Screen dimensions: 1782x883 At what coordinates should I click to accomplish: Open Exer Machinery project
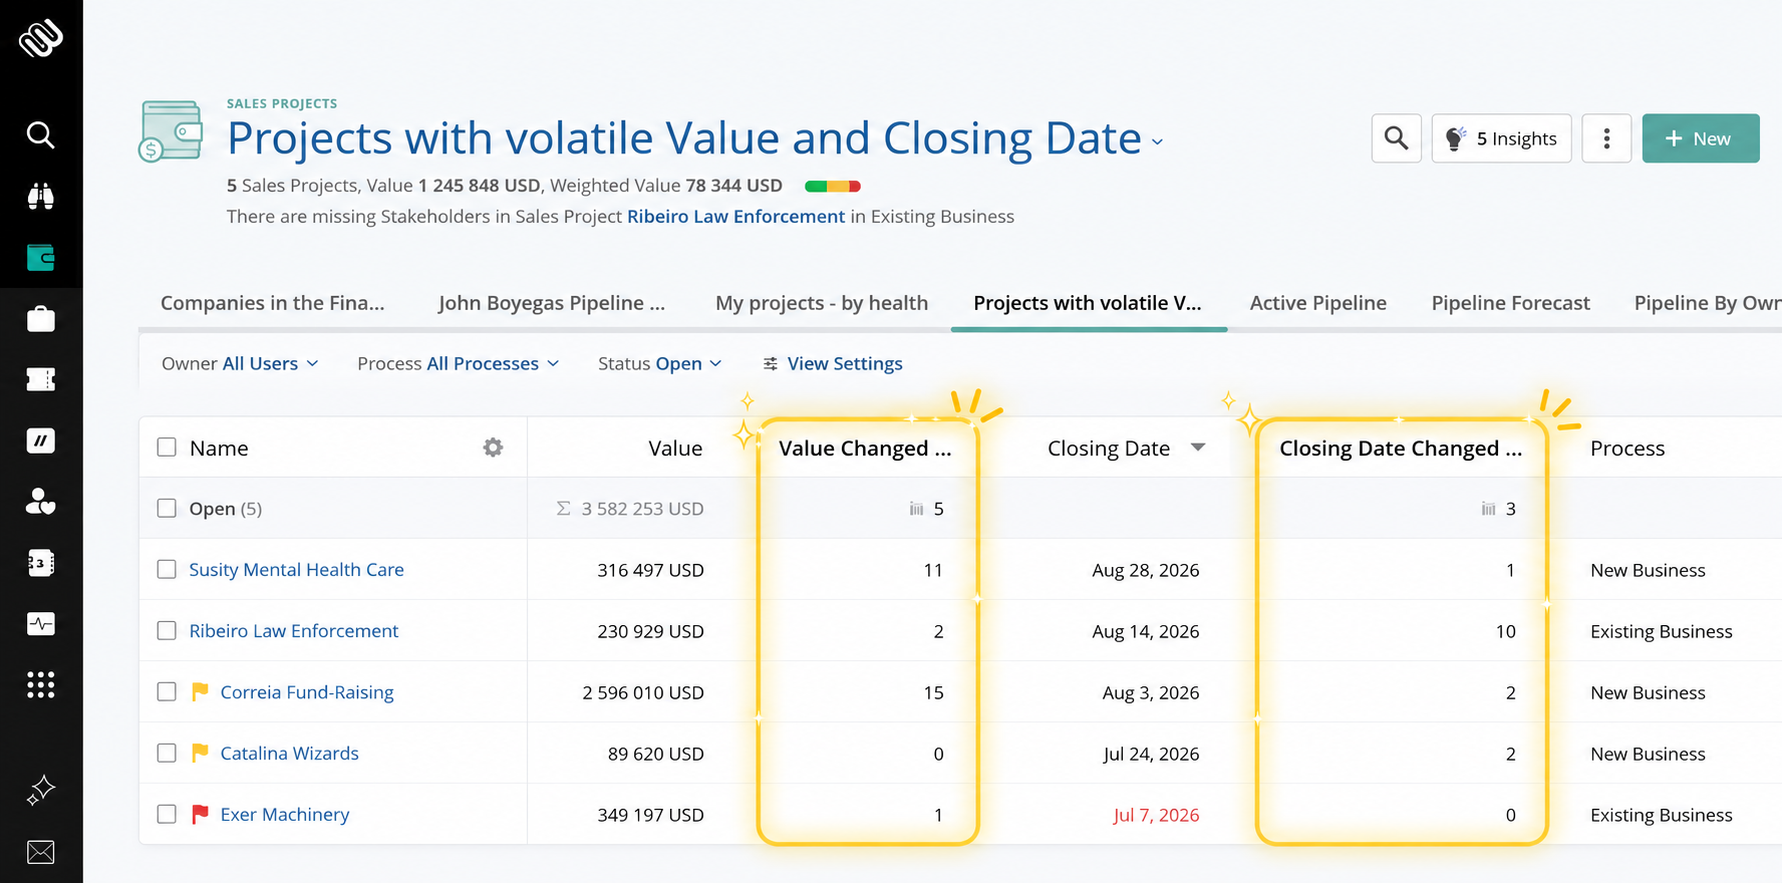pos(285,814)
